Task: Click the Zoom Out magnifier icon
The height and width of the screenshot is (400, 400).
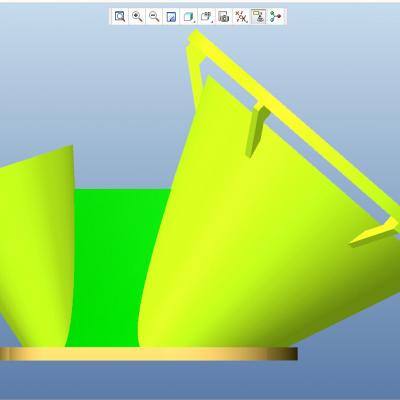Action: pyautogui.click(x=154, y=16)
